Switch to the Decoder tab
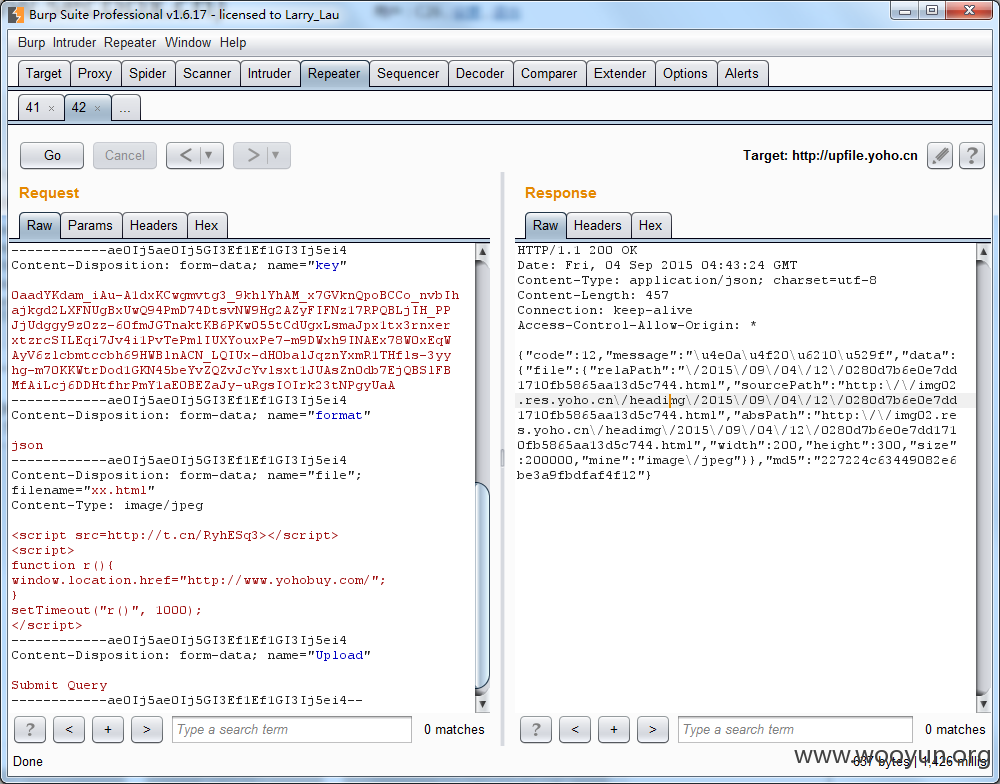Image resolution: width=1000 pixels, height=784 pixels. click(480, 73)
